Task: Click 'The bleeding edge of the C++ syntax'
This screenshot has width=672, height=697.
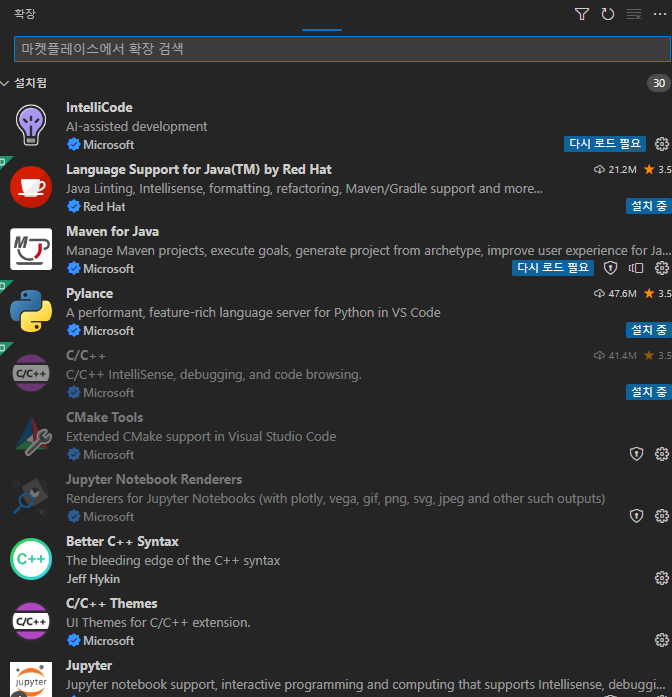Action: pos(173,561)
